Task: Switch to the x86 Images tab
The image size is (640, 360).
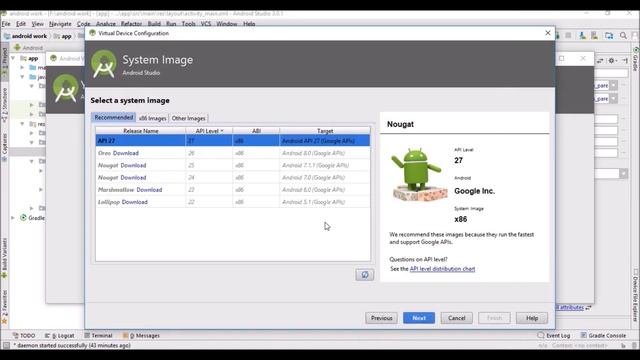Action: (152, 118)
